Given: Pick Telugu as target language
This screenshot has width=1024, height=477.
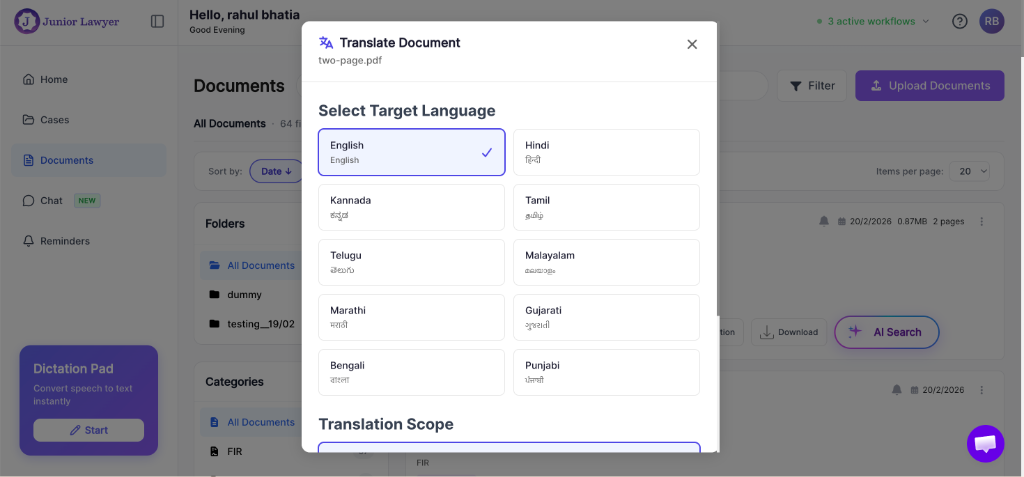Looking at the screenshot, I should (x=411, y=262).
